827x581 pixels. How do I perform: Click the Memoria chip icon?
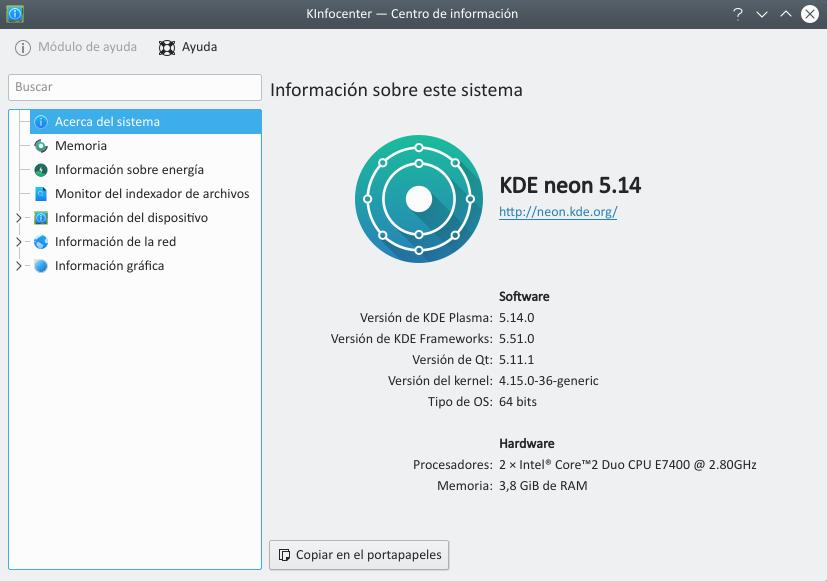41,146
